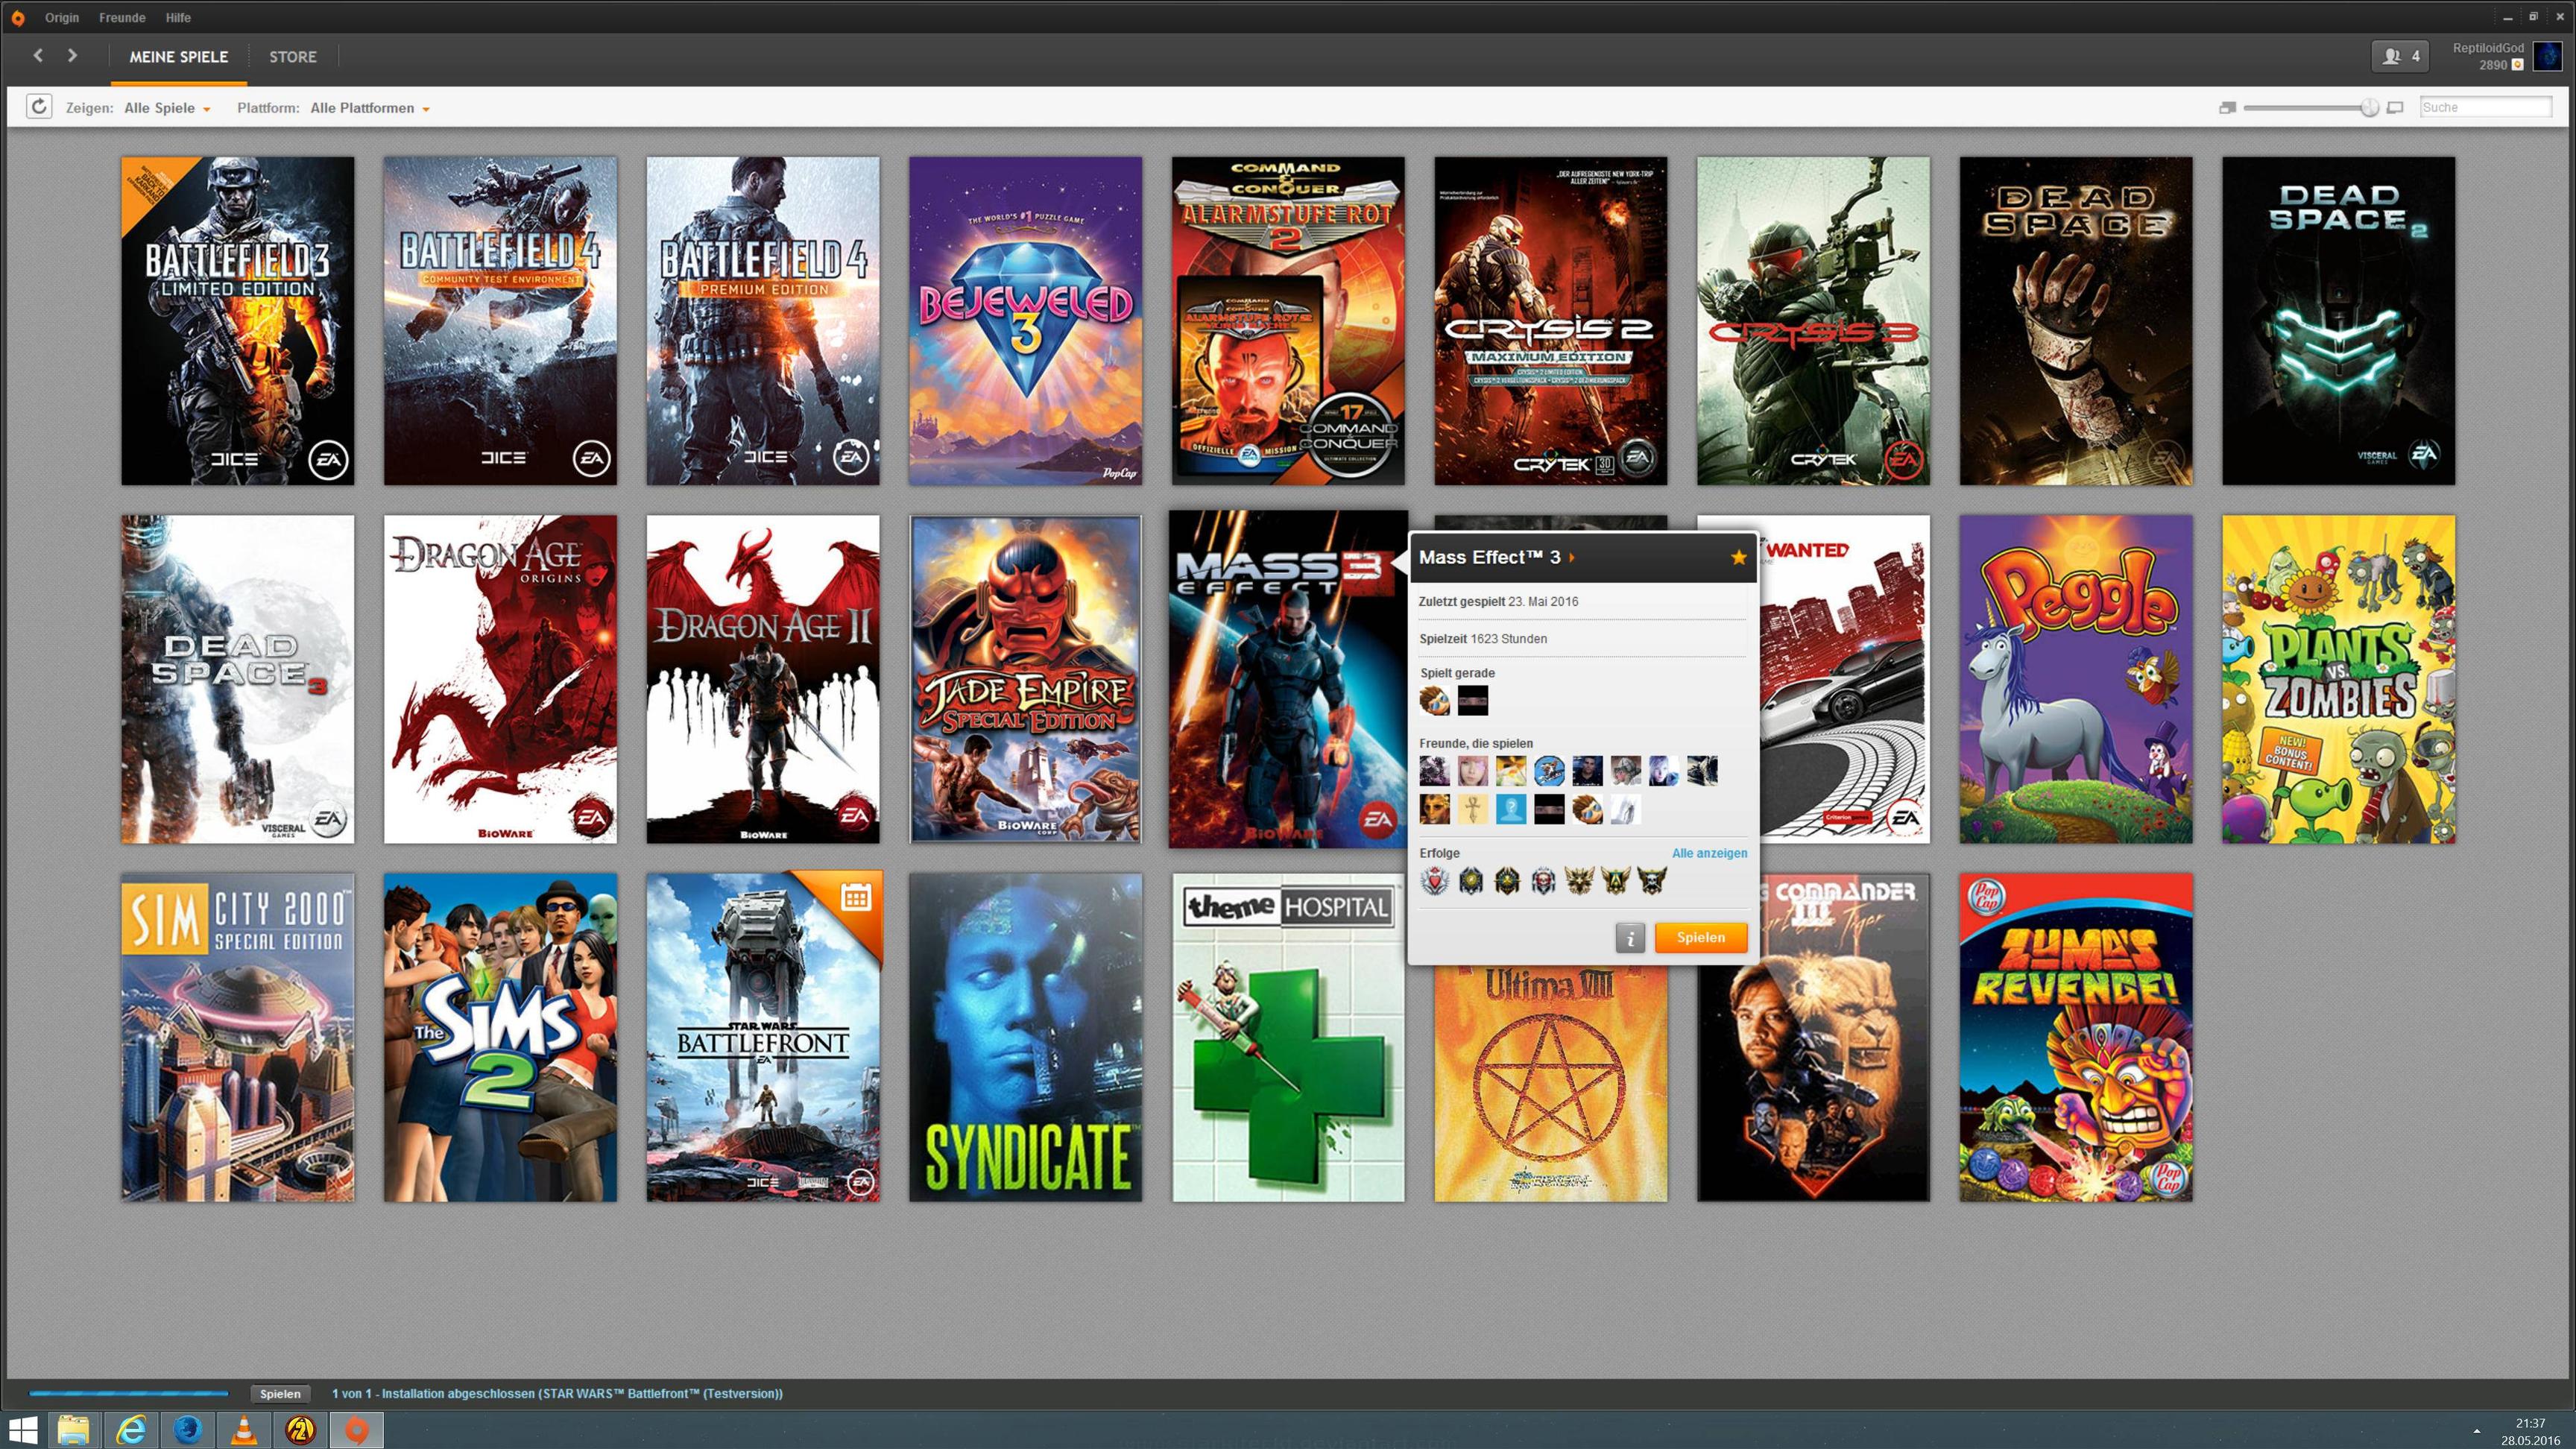The height and width of the screenshot is (1449, 2576).
Task: Switch to the STORE tab
Action: 293,57
